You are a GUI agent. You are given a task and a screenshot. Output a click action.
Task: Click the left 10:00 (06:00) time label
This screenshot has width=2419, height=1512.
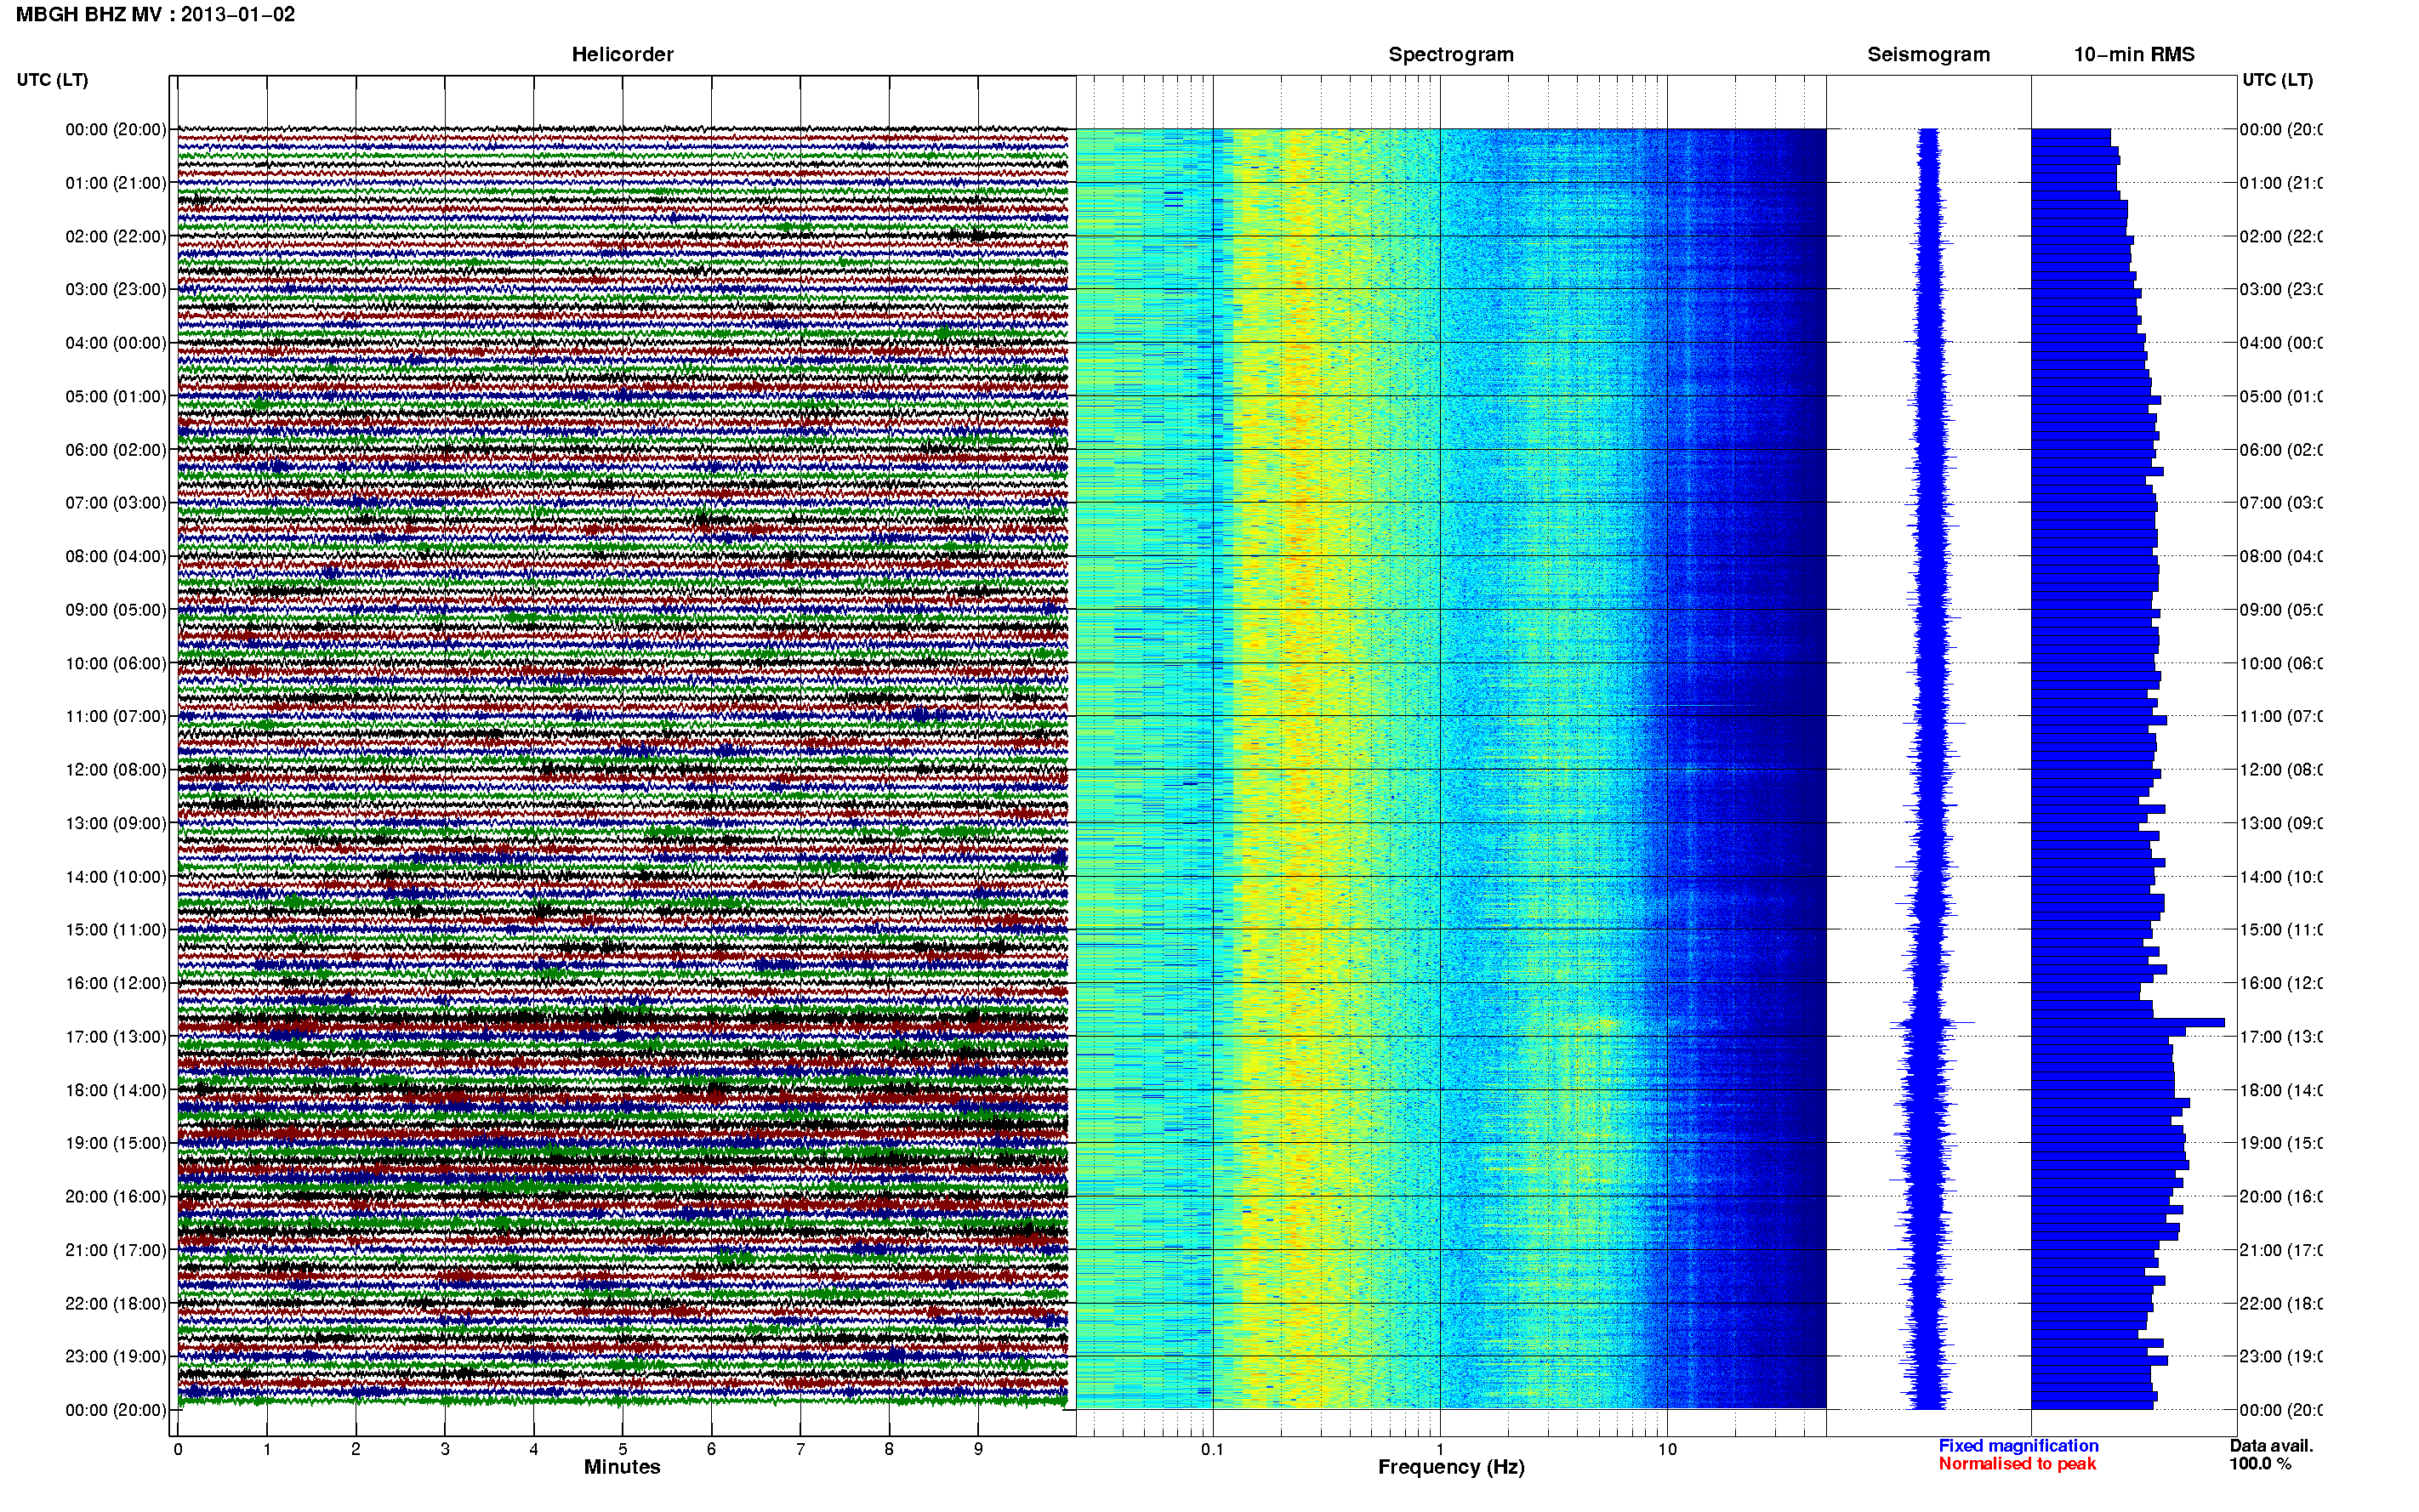116,663
